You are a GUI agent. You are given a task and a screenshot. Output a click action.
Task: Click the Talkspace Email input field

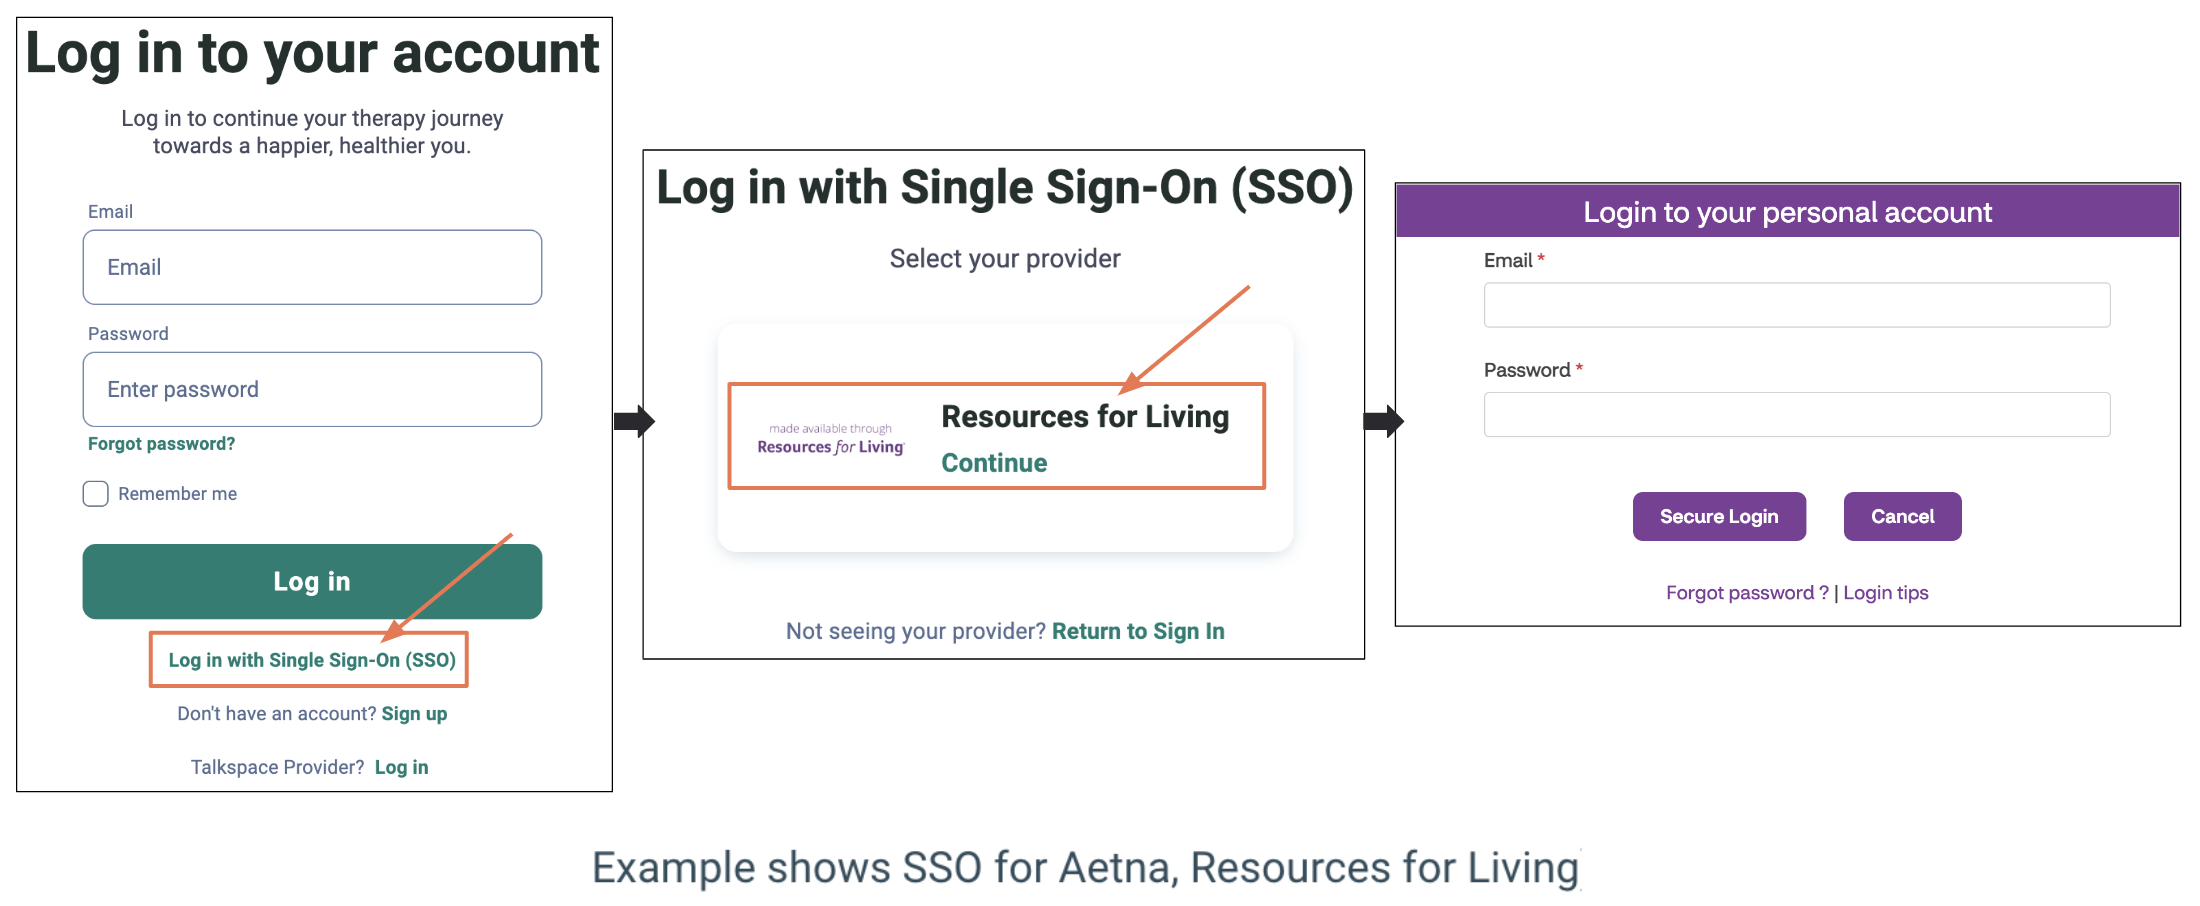click(312, 268)
